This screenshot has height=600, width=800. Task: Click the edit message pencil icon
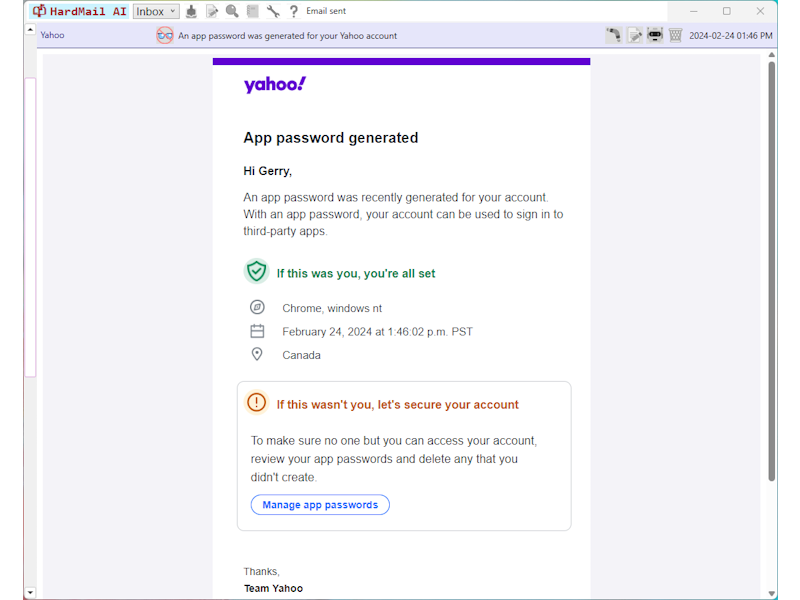pyautogui.click(x=634, y=35)
